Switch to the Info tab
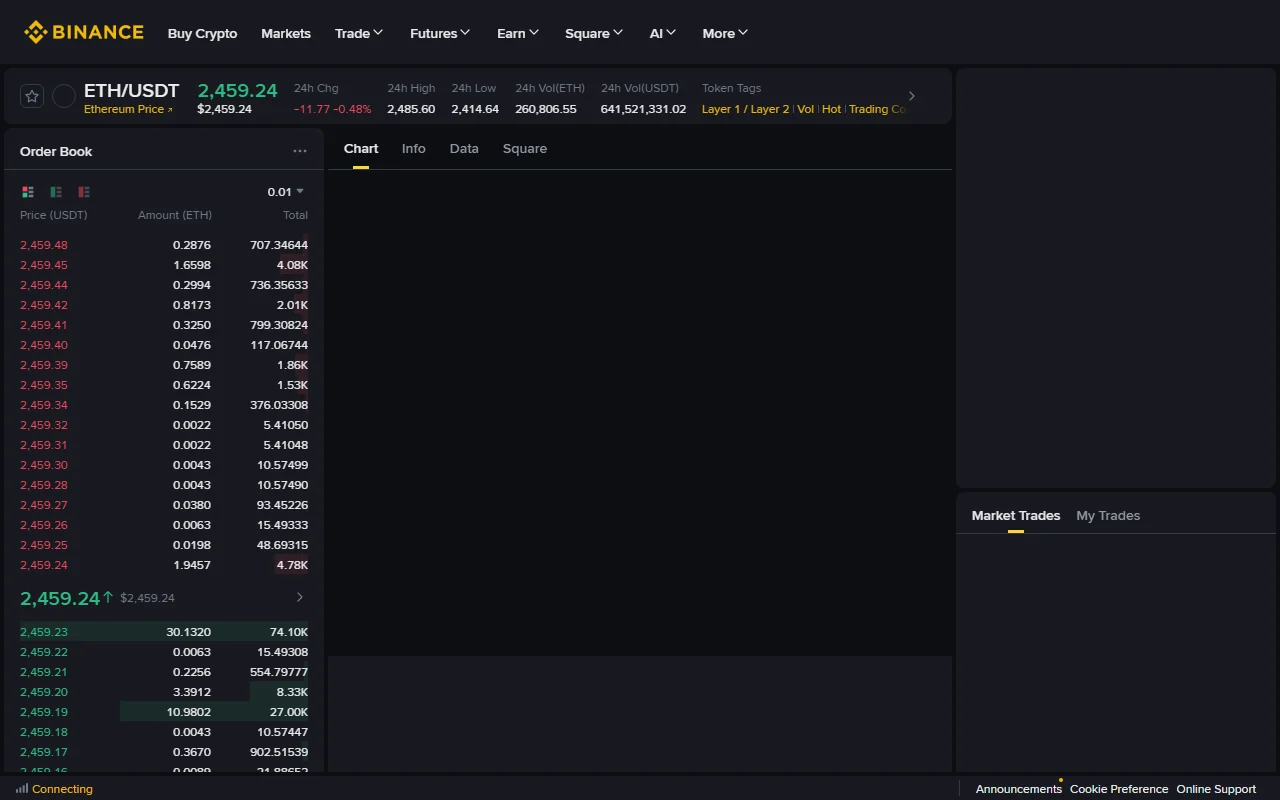The image size is (1280, 800). coord(414,148)
